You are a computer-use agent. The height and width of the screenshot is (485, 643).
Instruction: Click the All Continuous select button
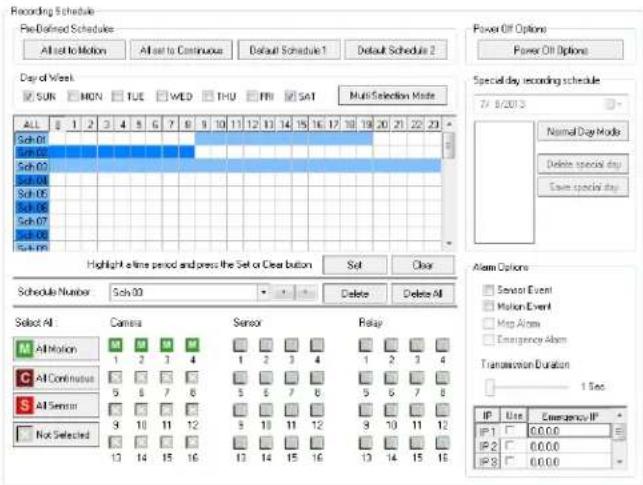click(x=56, y=378)
